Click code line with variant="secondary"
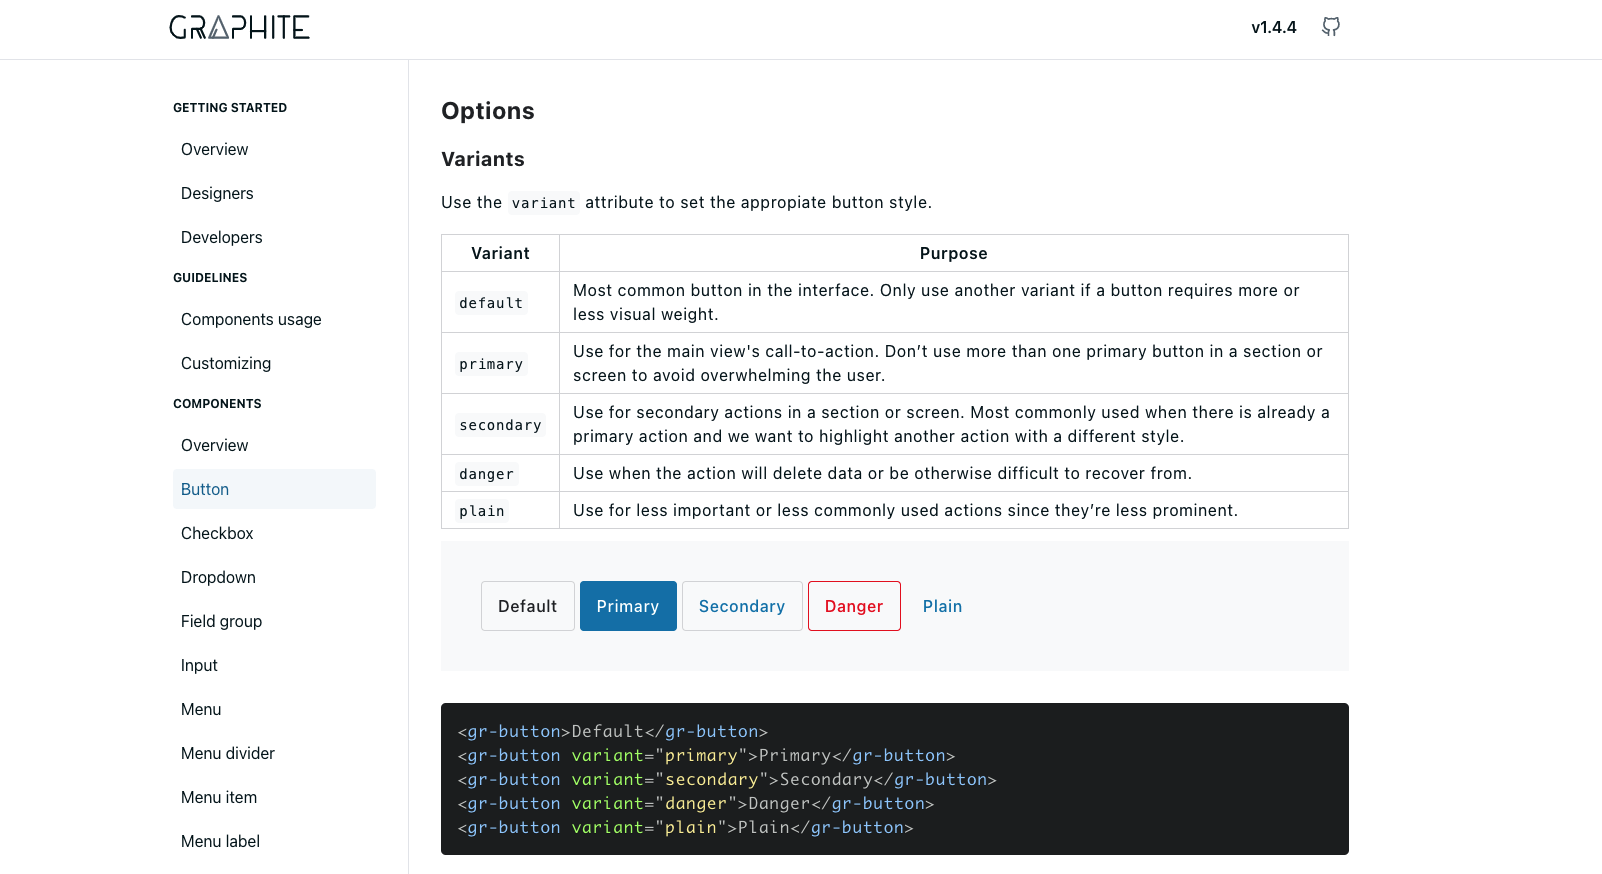 click(x=727, y=779)
